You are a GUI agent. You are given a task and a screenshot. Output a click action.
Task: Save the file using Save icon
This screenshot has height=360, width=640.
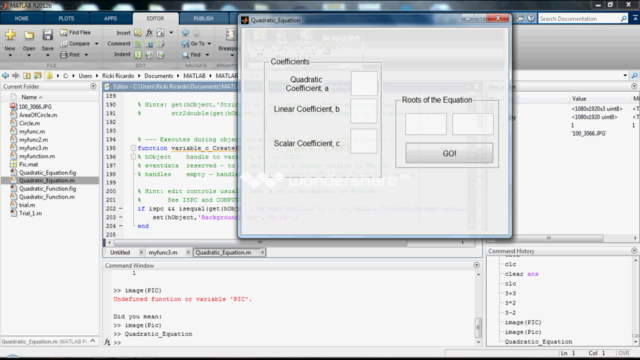[x=47, y=36]
